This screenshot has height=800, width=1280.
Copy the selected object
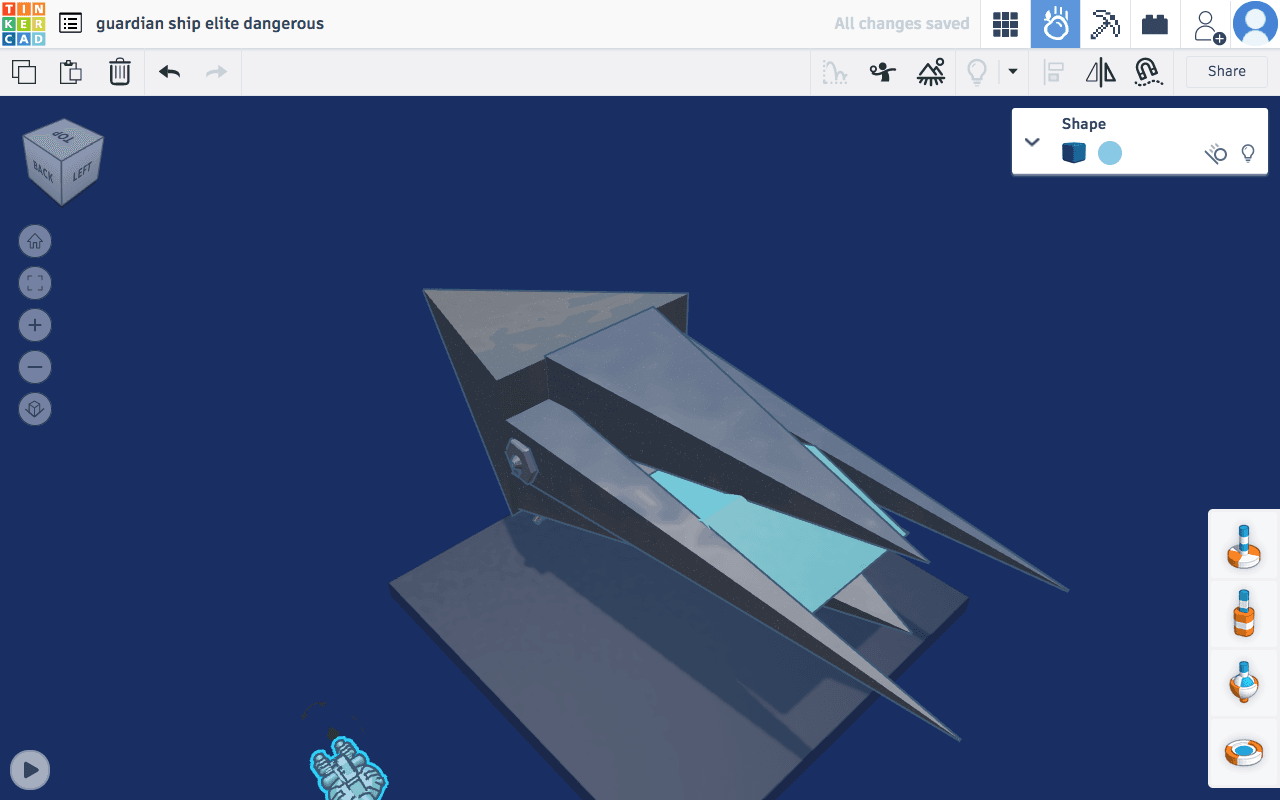pyautogui.click(x=24, y=72)
